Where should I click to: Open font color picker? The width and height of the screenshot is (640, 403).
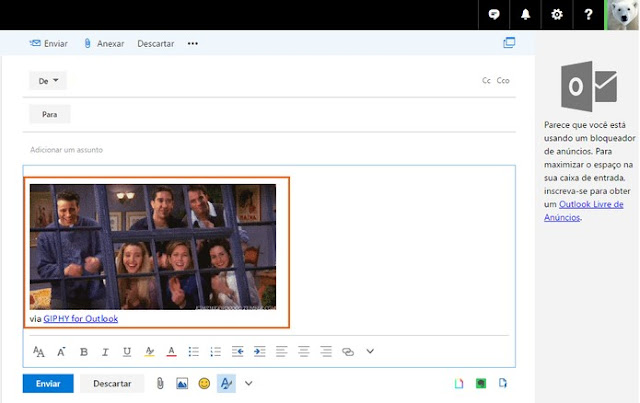(x=171, y=352)
